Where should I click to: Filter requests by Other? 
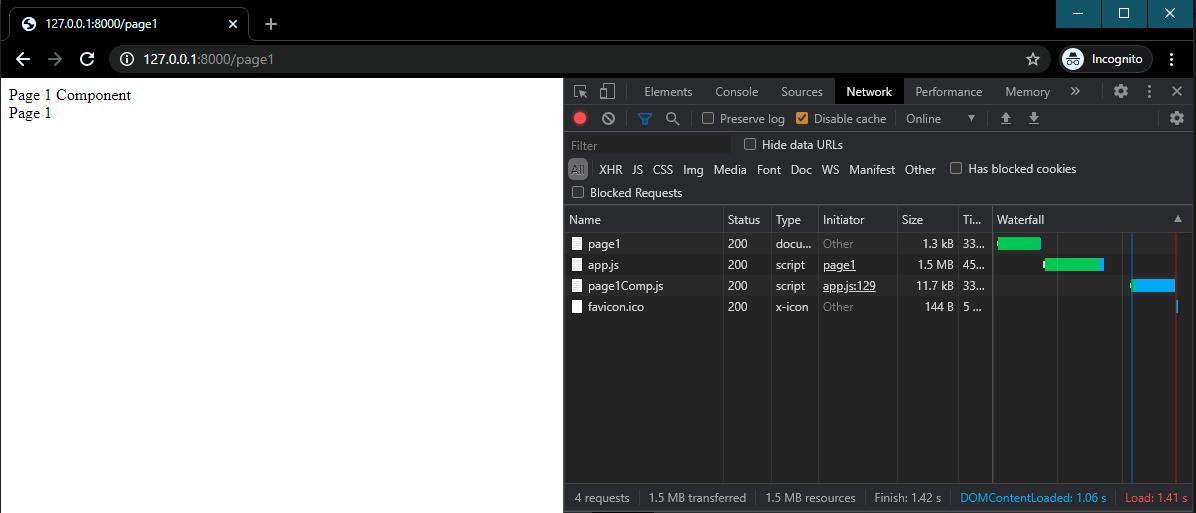coord(920,169)
